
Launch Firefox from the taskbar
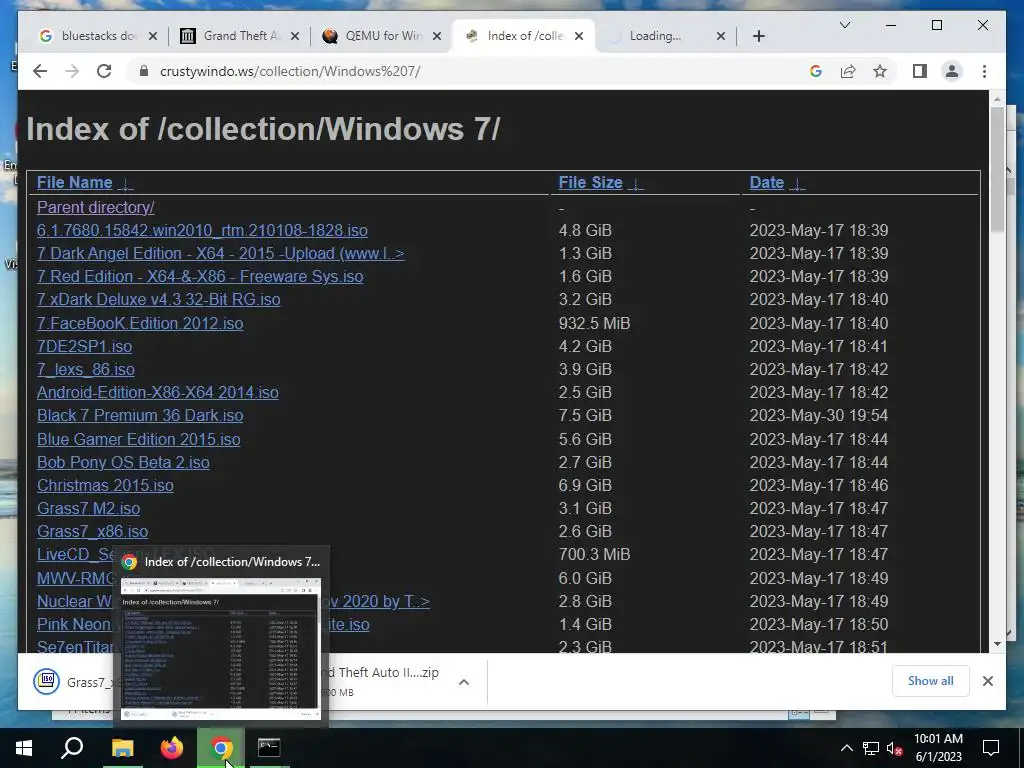pos(172,748)
